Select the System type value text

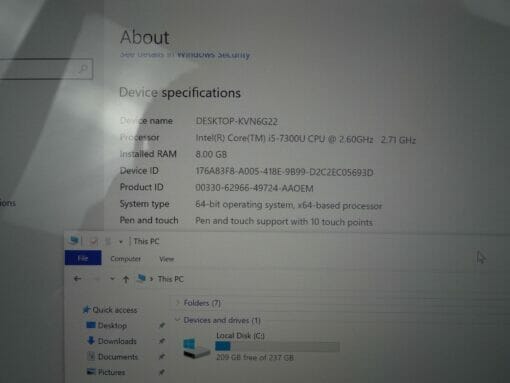click(x=289, y=205)
